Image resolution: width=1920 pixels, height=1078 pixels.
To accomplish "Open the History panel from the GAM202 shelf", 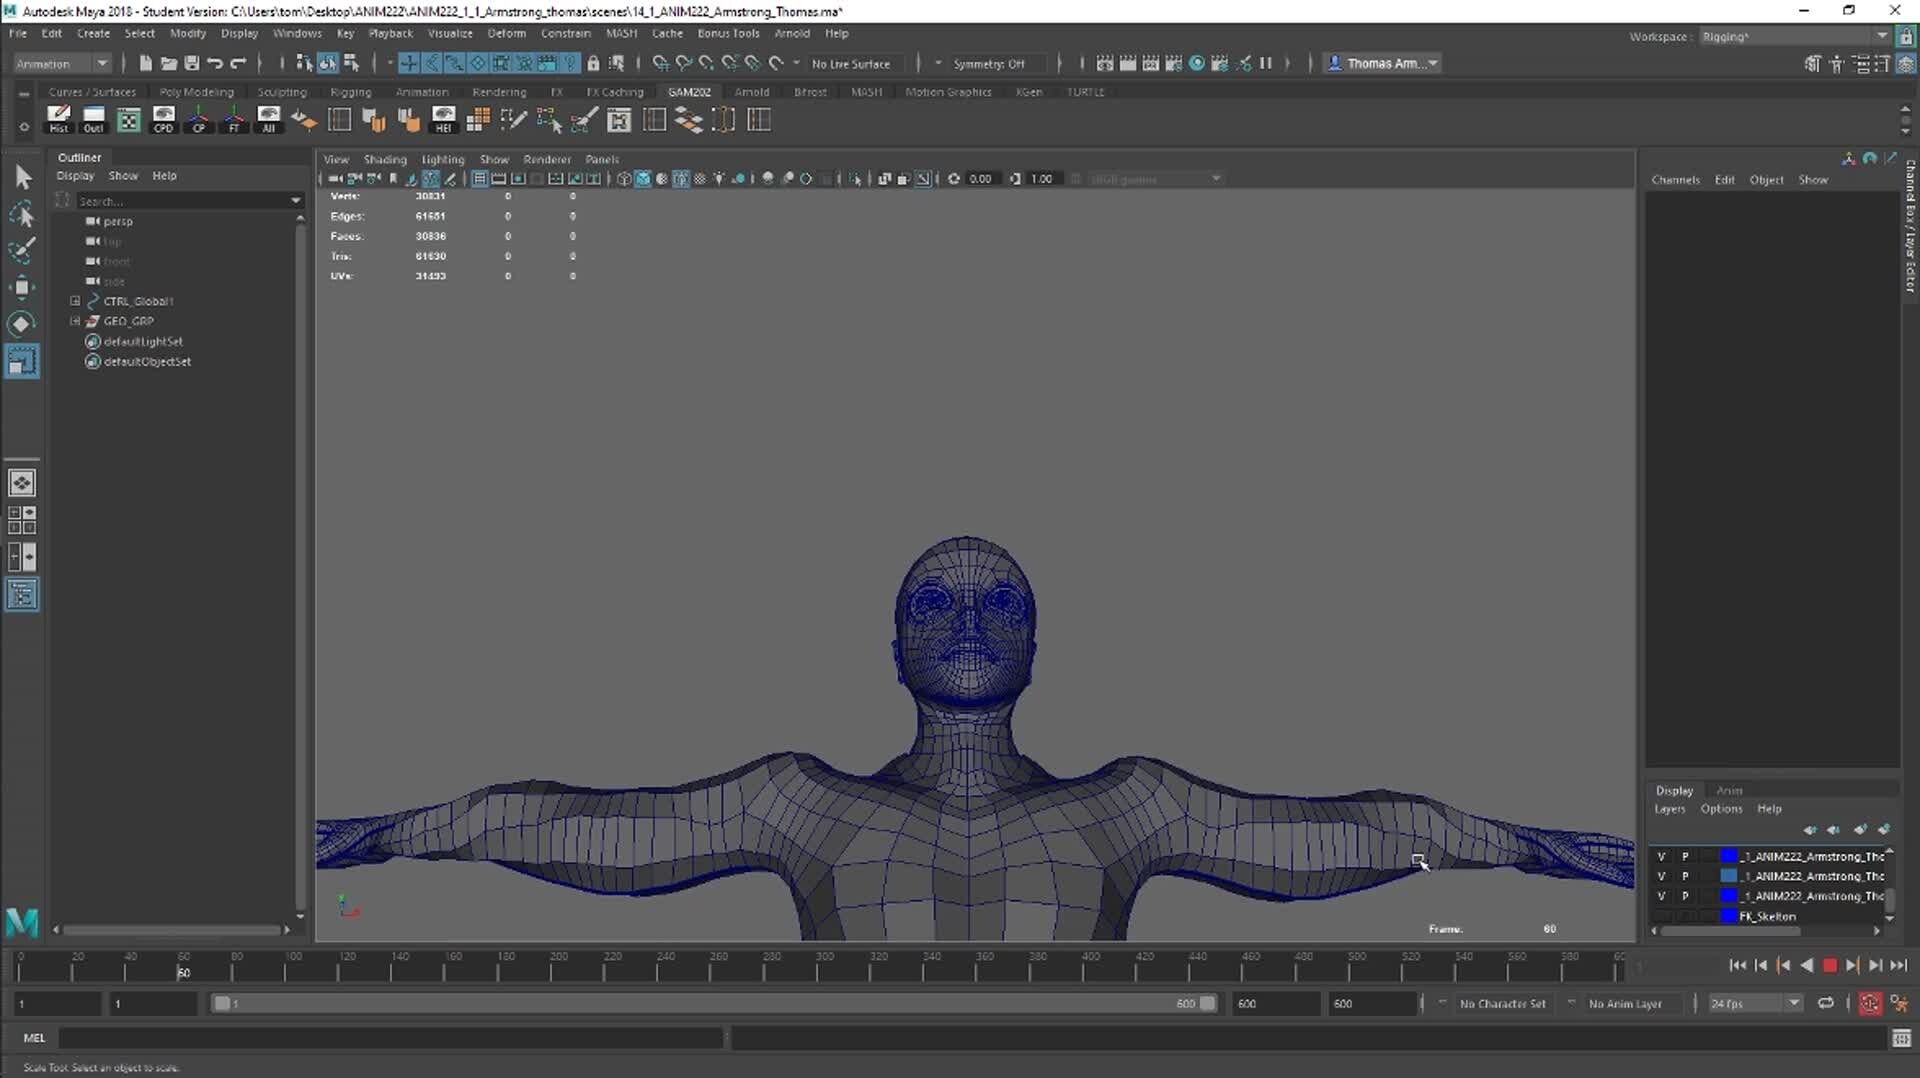I will (x=59, y=119).
